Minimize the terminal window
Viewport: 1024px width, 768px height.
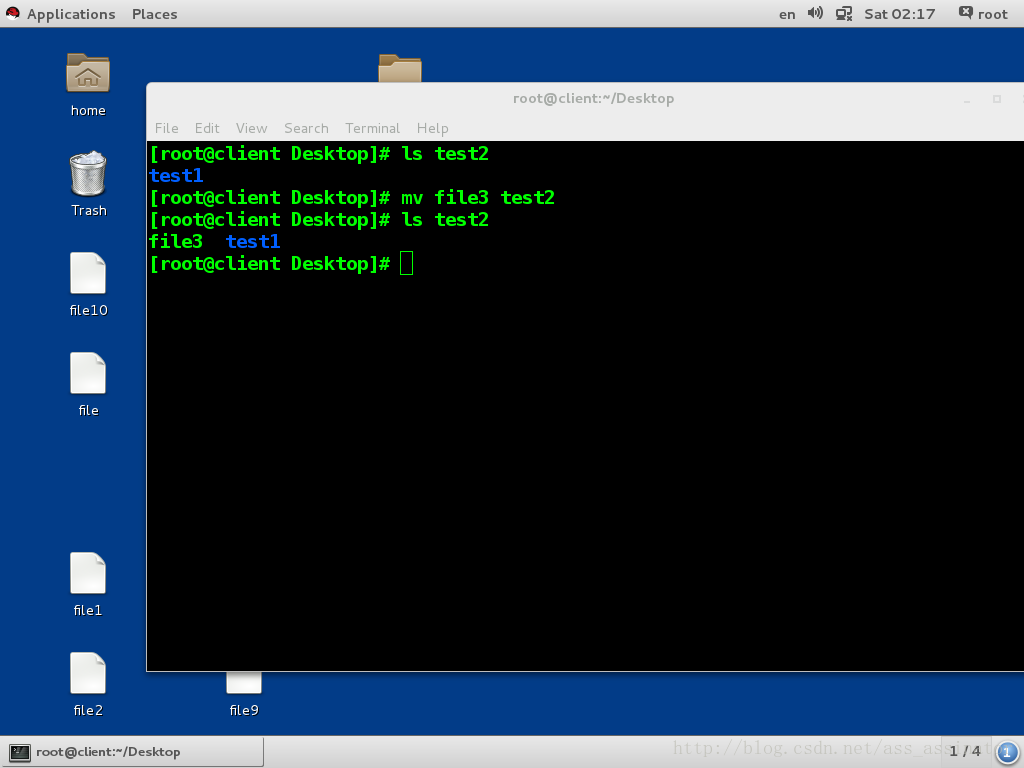(967, 100)
